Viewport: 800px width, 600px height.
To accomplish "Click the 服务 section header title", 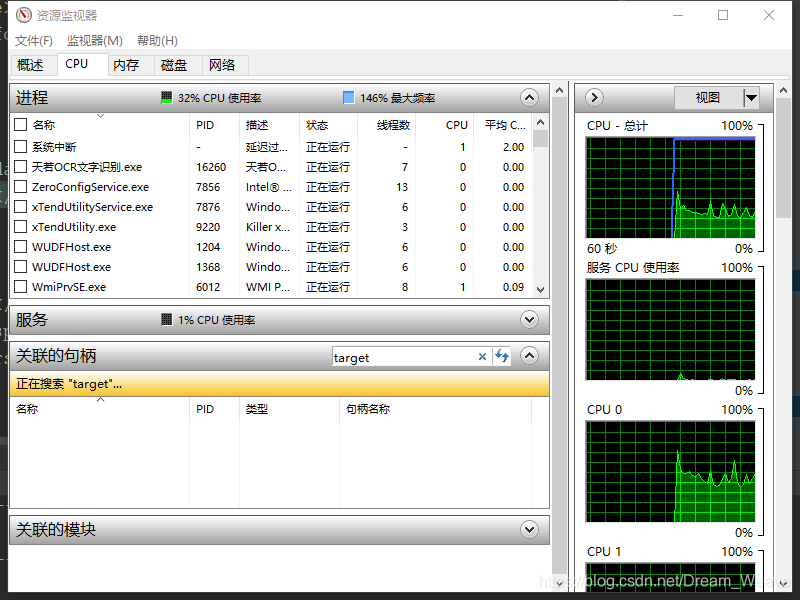I will coord(32,320).
